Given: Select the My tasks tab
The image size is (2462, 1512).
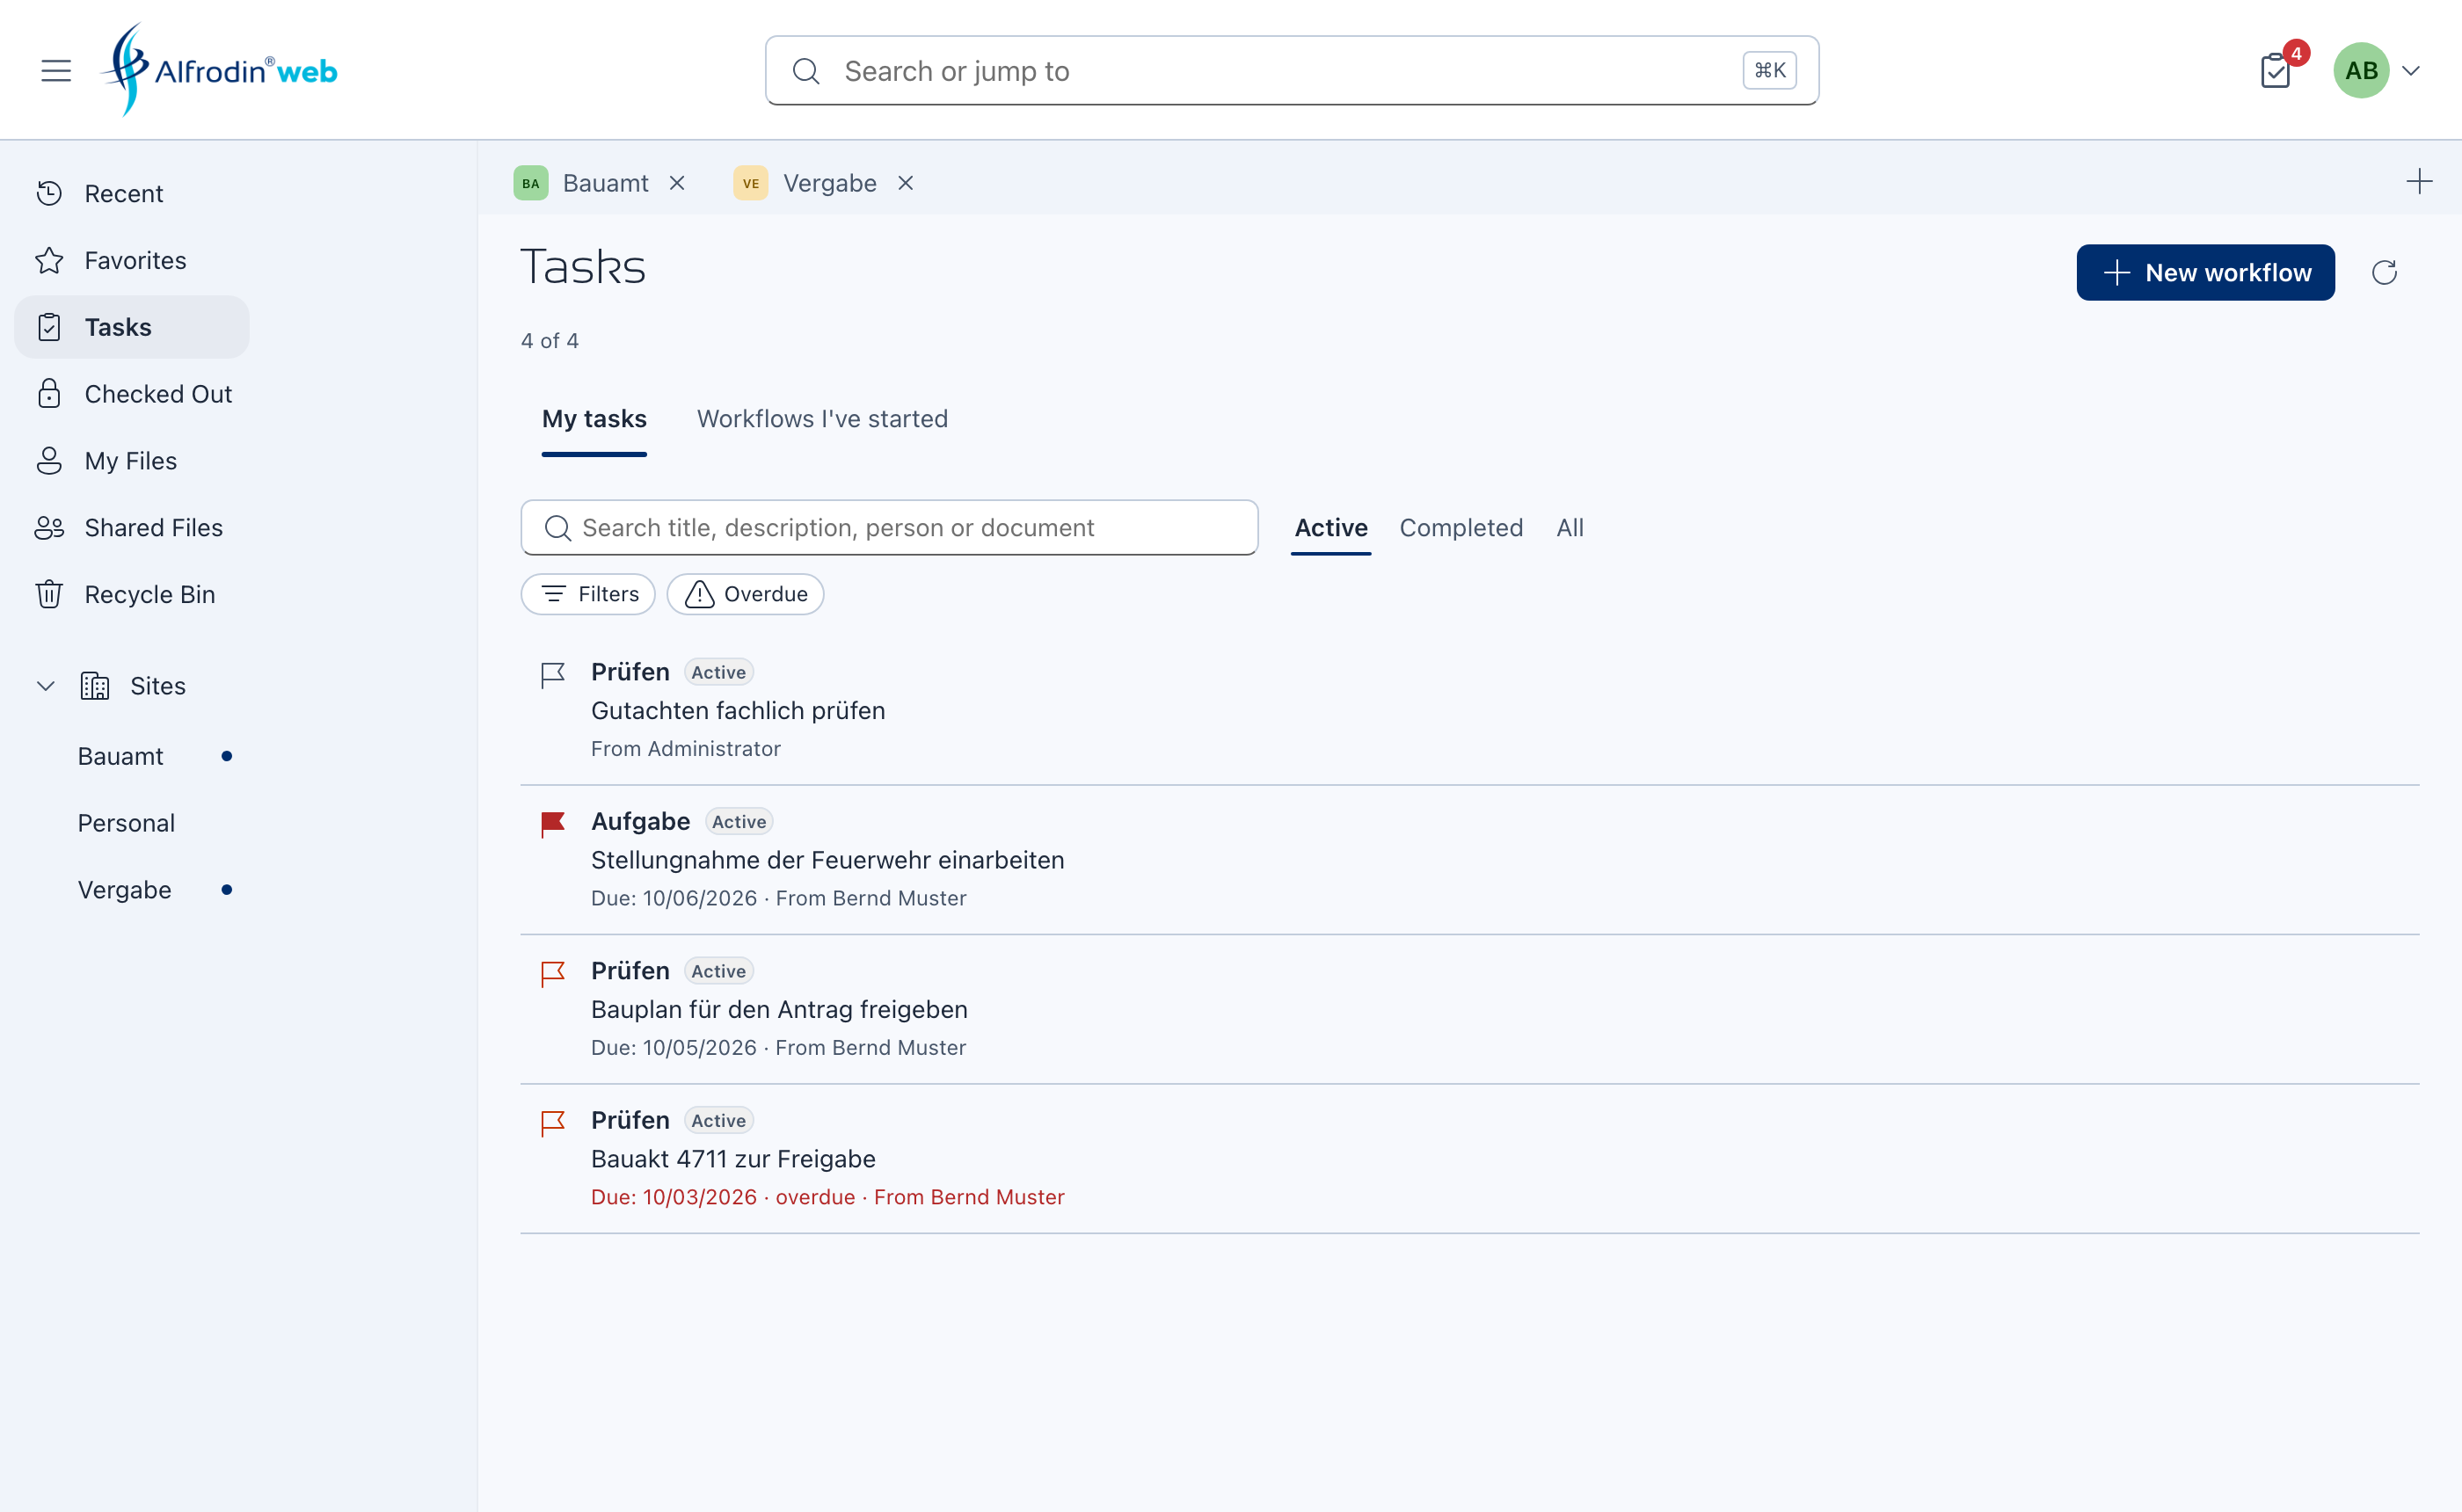Looking at the screenshot, I should click(594, 419).
